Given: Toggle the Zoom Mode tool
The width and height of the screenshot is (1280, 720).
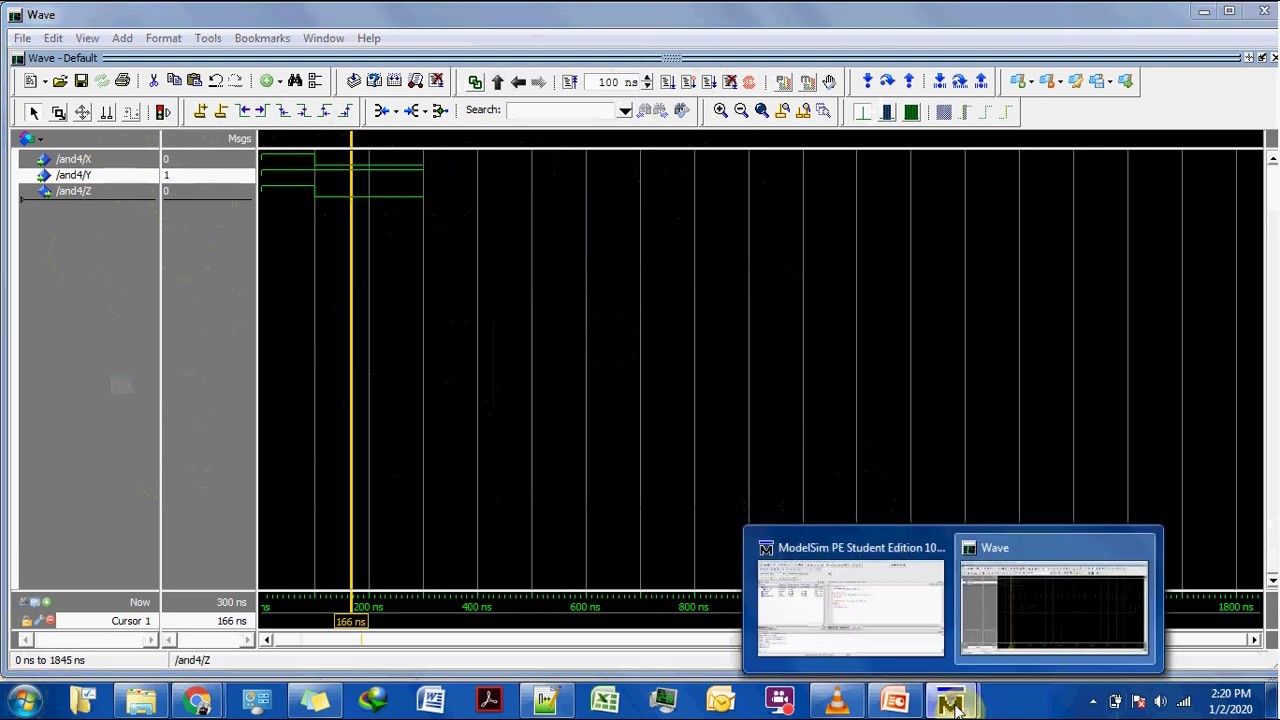Looking at the screenshot, I should pos(58,112).
